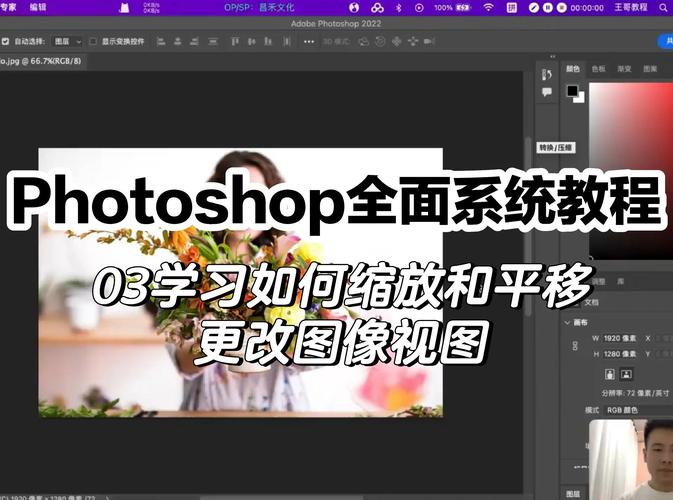Switch to the 库 tab
Image resolution: width=673 pixels, height=500 pixels.
point(620,281)
